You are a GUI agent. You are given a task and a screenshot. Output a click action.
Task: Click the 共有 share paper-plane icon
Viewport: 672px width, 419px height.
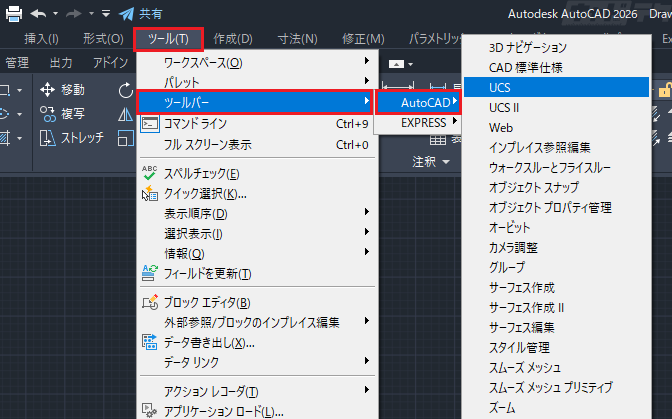[x=126, y=14]
